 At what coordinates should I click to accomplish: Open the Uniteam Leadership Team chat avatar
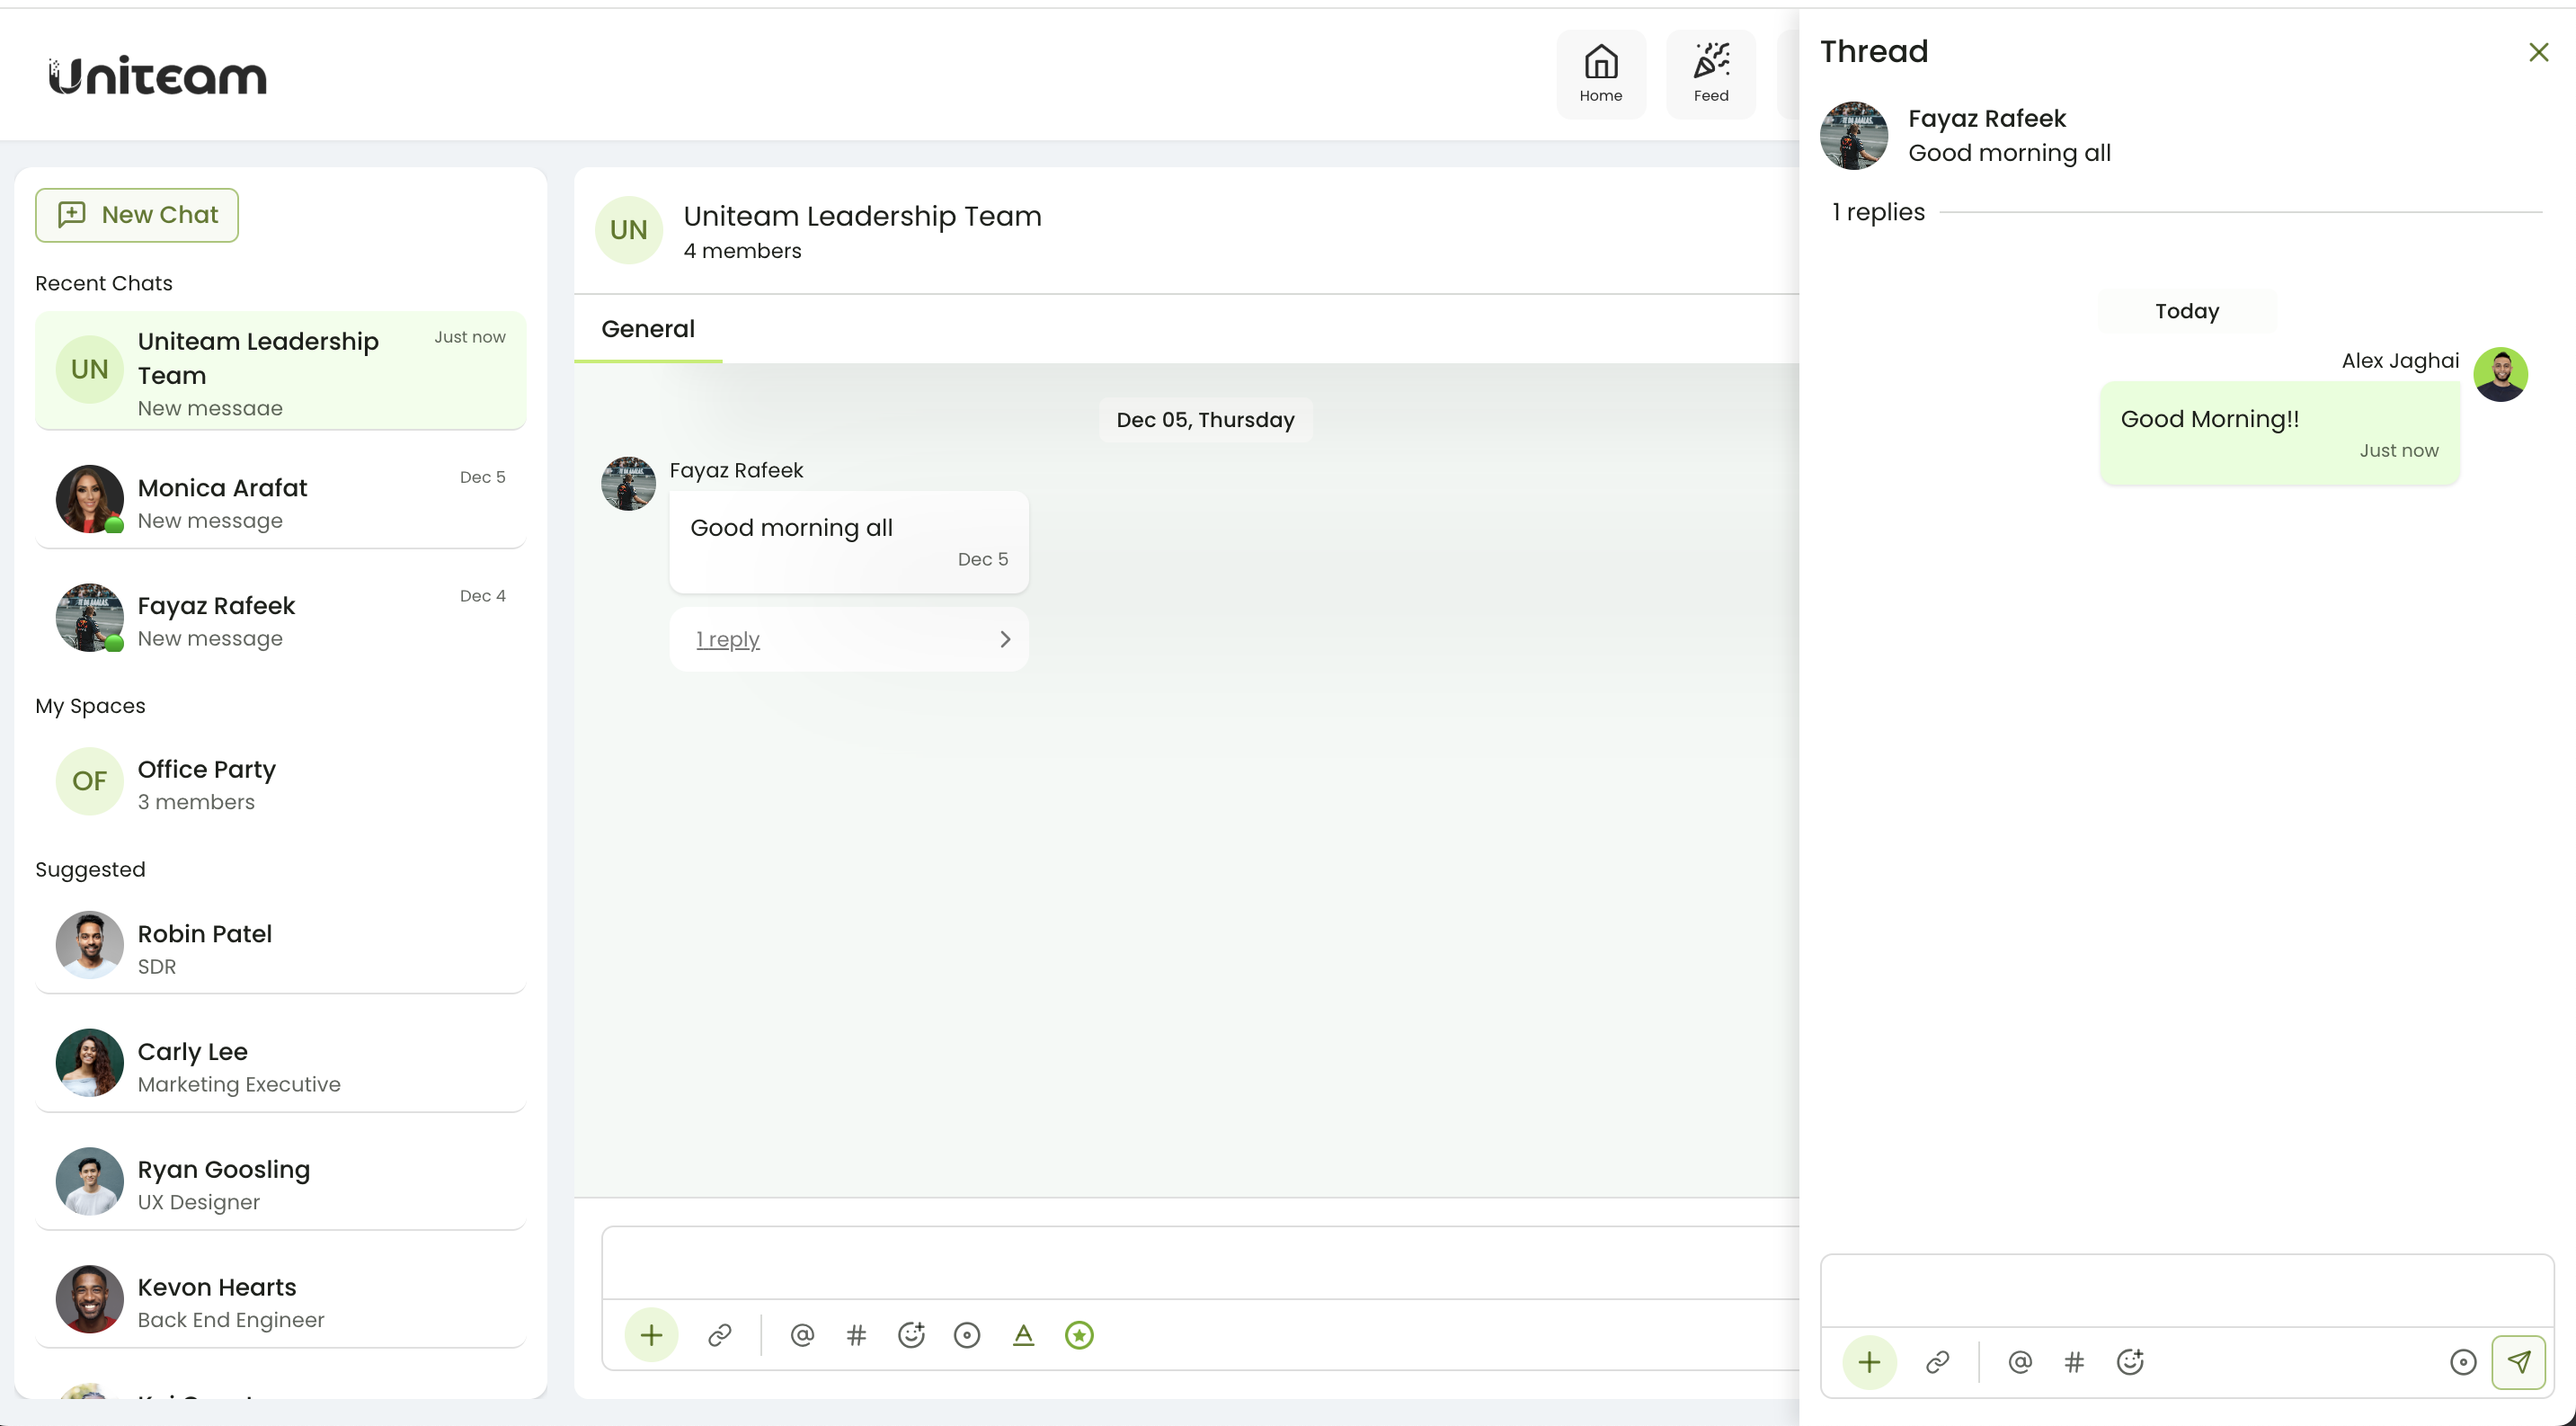(x=88, y=369)
